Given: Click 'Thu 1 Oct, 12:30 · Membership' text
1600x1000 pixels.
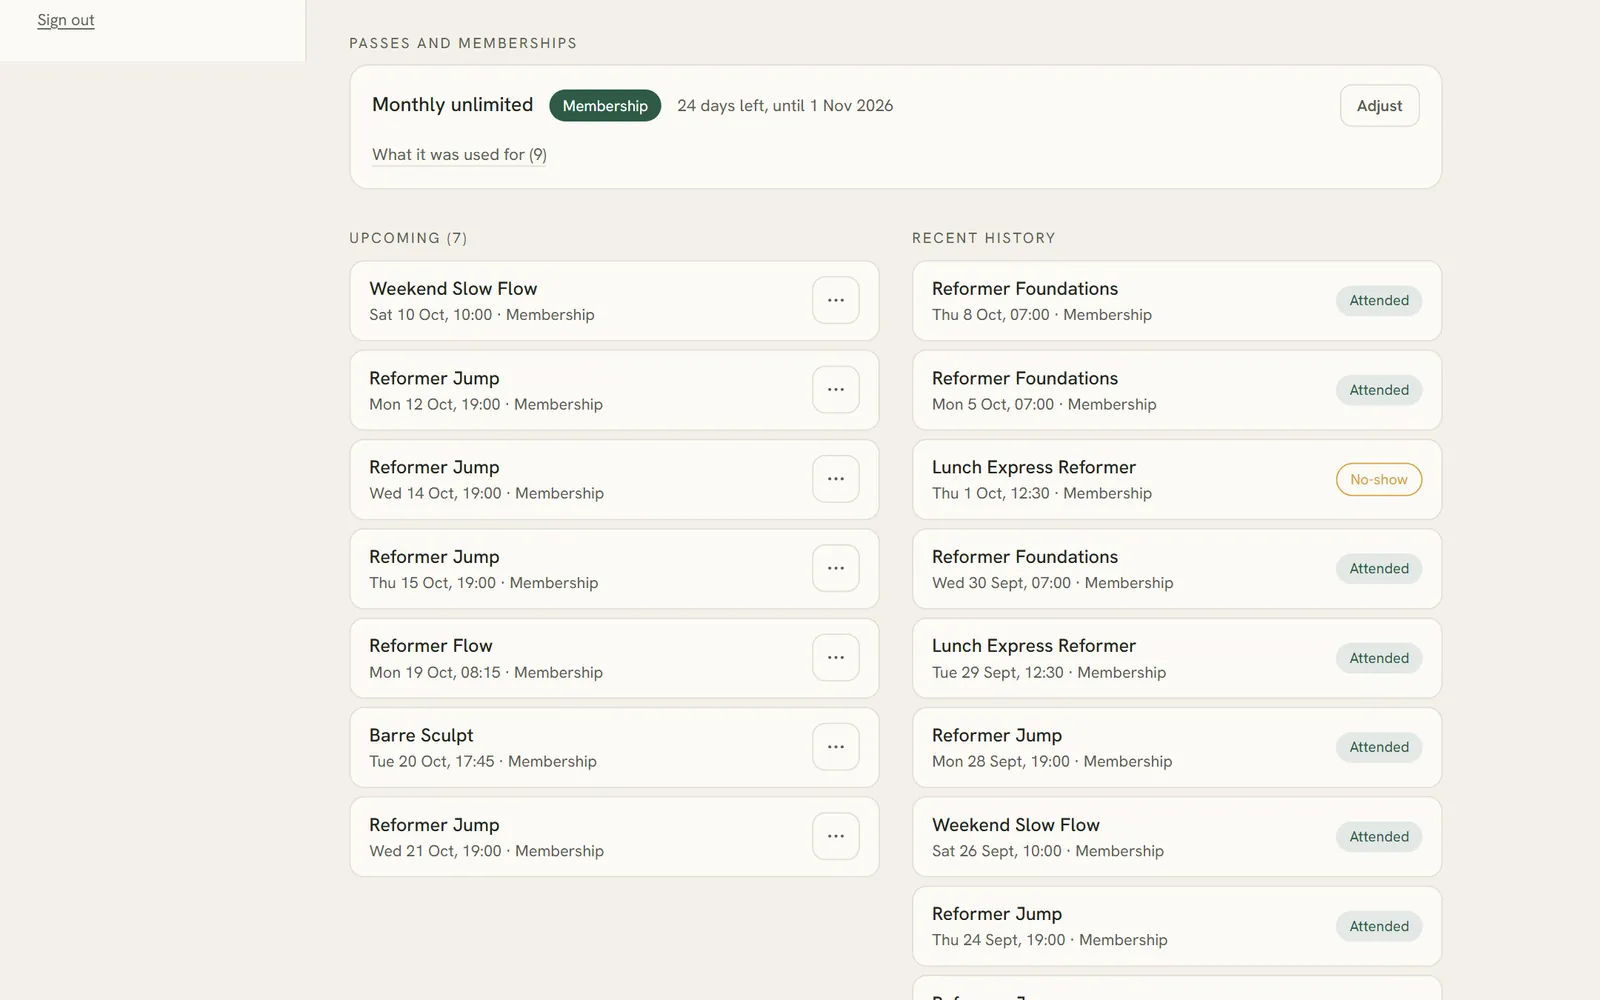Looking at the screenshot, I should (1042, 493).
